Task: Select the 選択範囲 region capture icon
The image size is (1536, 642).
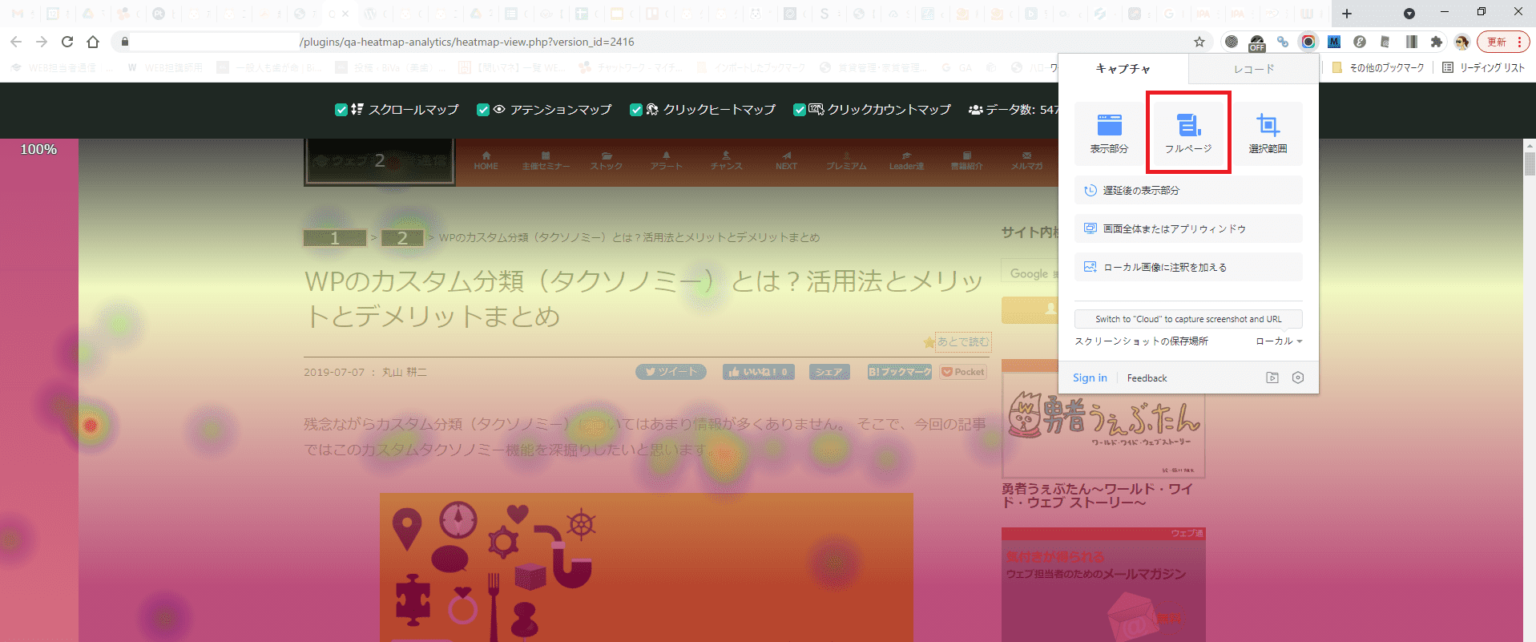Action: 1267,131
